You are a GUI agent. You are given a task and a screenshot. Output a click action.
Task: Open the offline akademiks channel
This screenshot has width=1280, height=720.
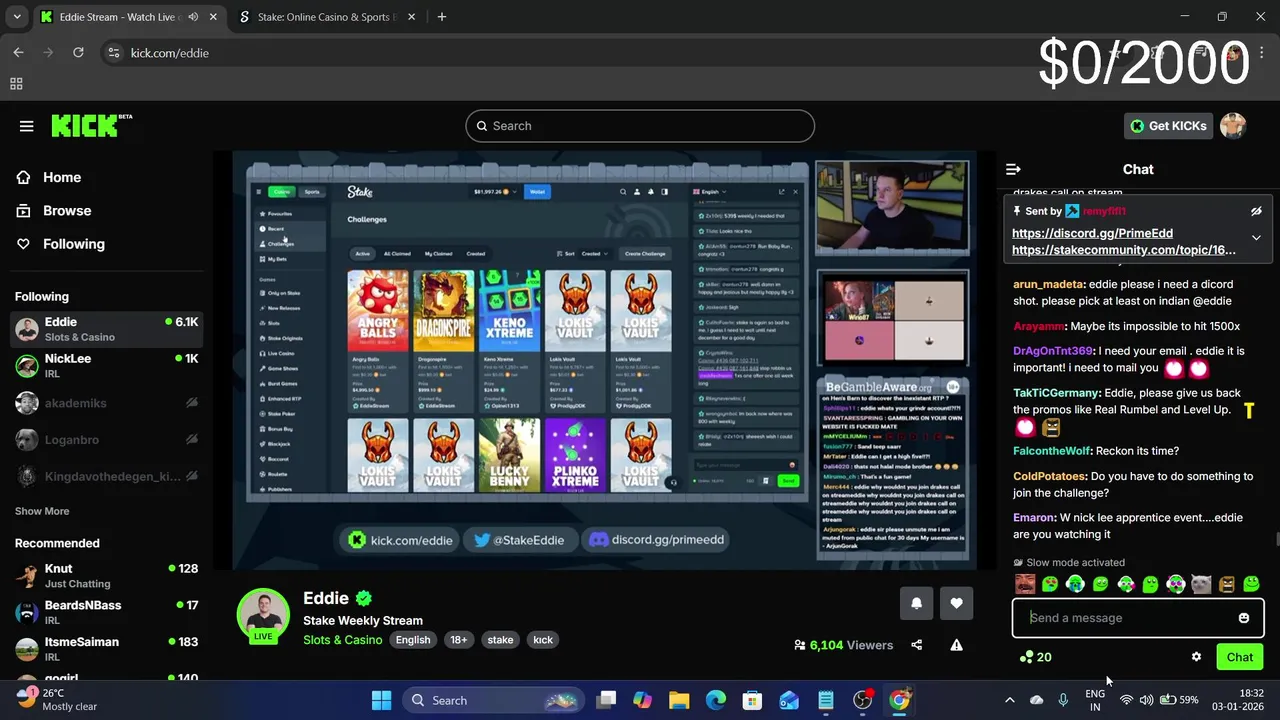pyautogui.click(x=106, y=403)
